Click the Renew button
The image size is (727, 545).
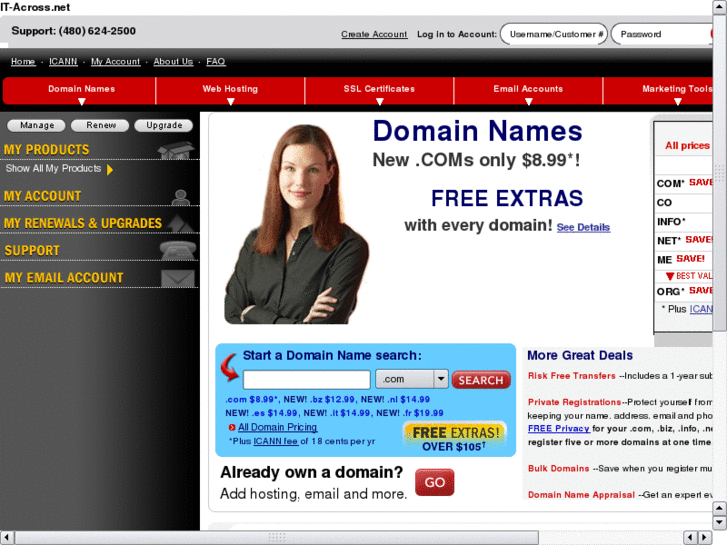click(101, 125)
